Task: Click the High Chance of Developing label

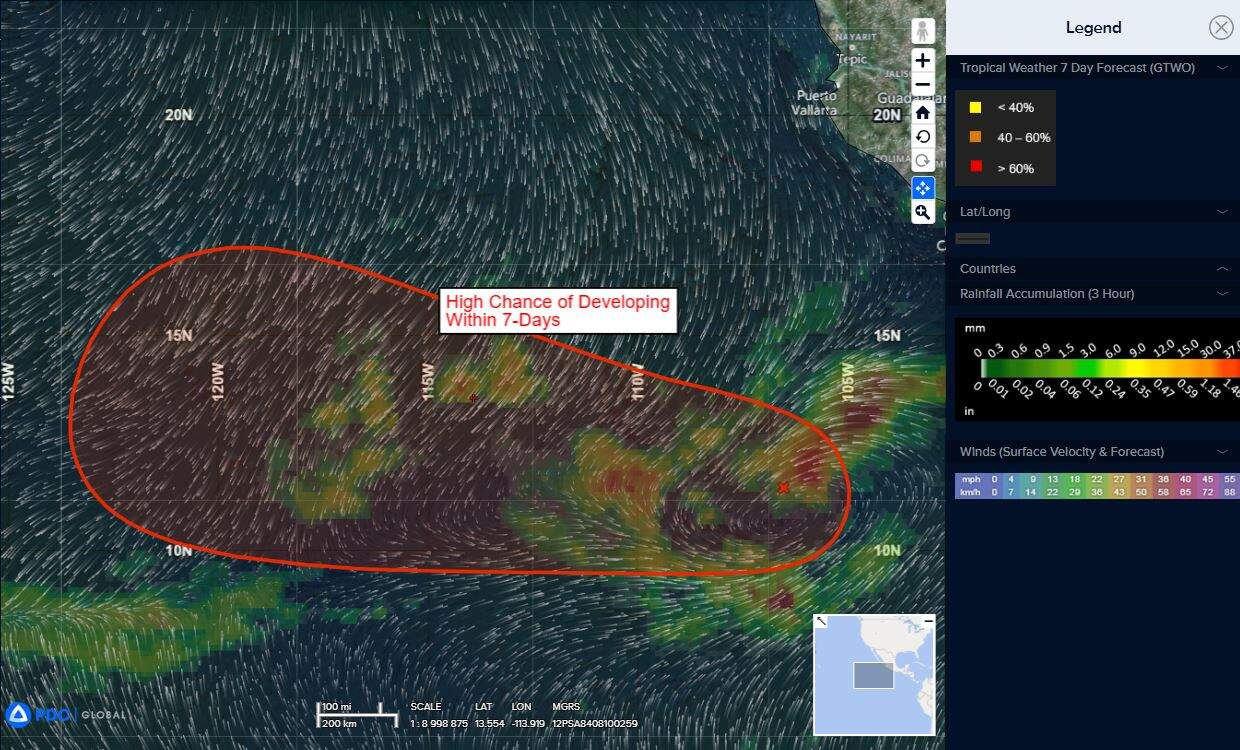Action: (558, 311)
